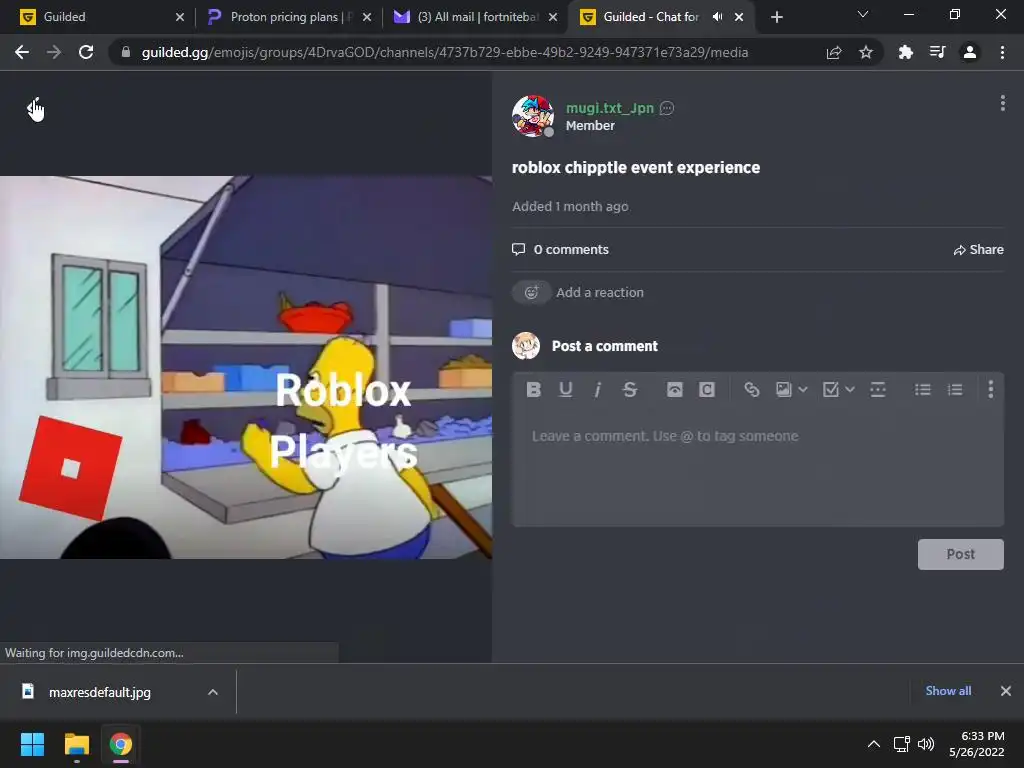Insert a checklist in the comment
This screenshot has height=768, width=1024.
click(x=831, y=390)
